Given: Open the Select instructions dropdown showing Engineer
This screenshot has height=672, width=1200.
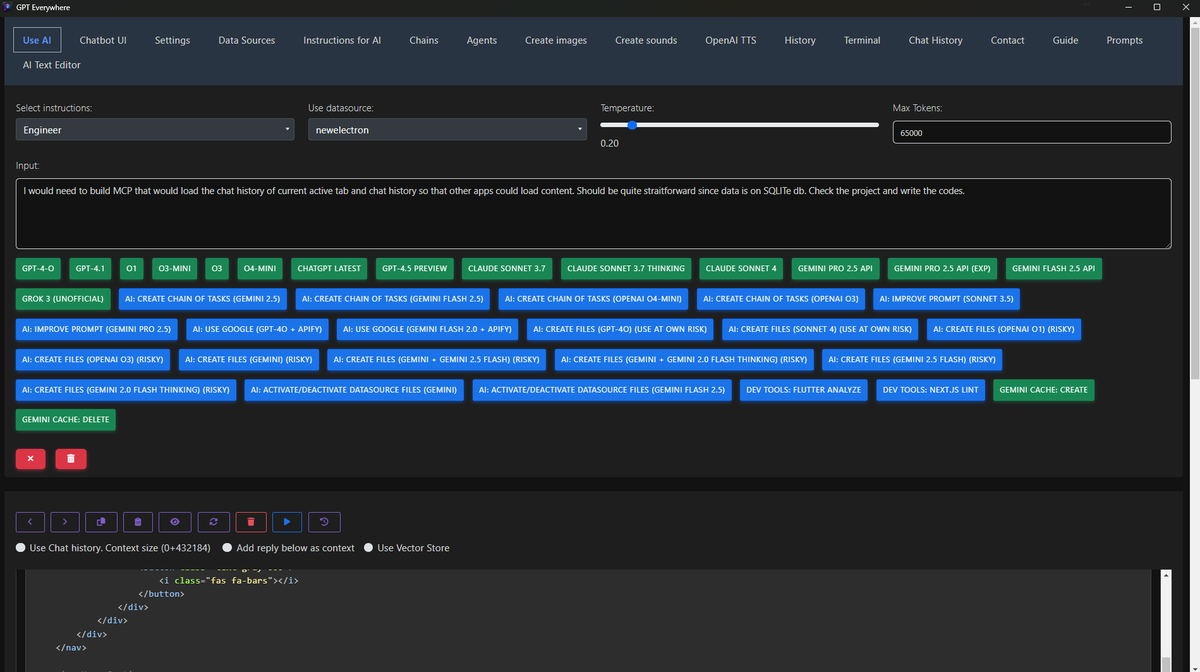Looking at the screenshot, I should [155, 130].
